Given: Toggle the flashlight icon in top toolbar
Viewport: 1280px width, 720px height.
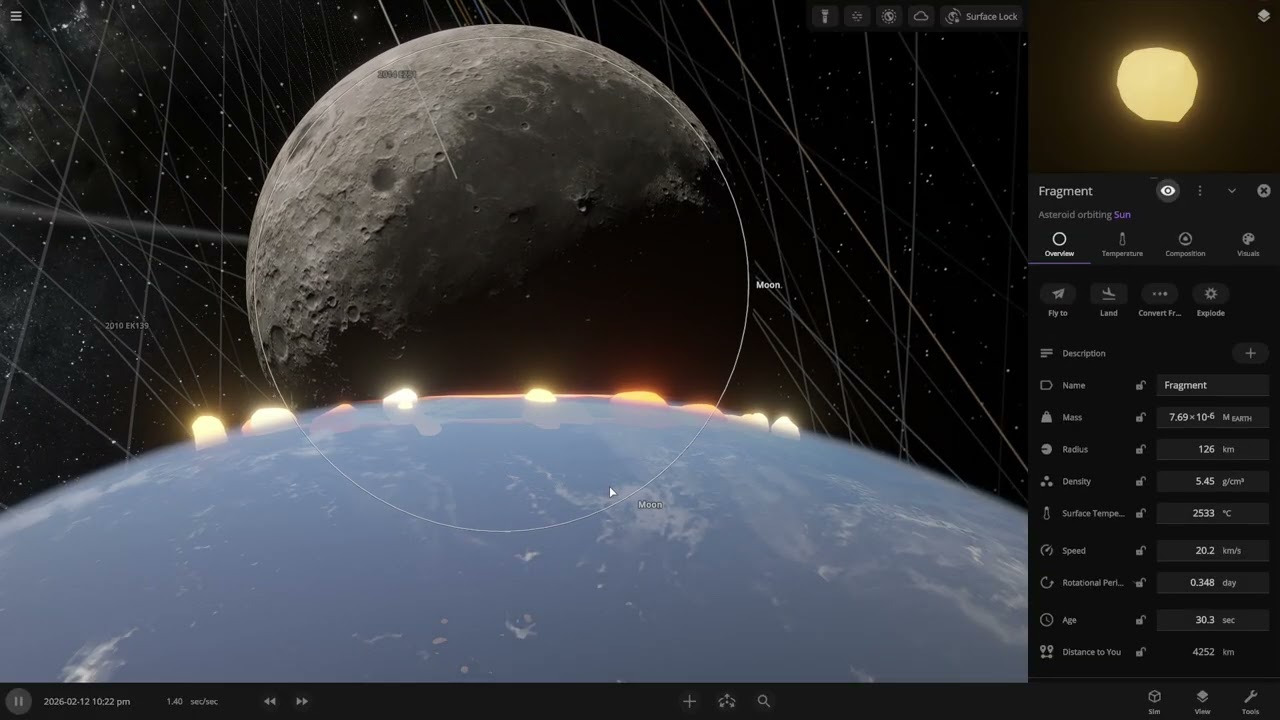Looking at the screenshot, I should click(825, 16).
